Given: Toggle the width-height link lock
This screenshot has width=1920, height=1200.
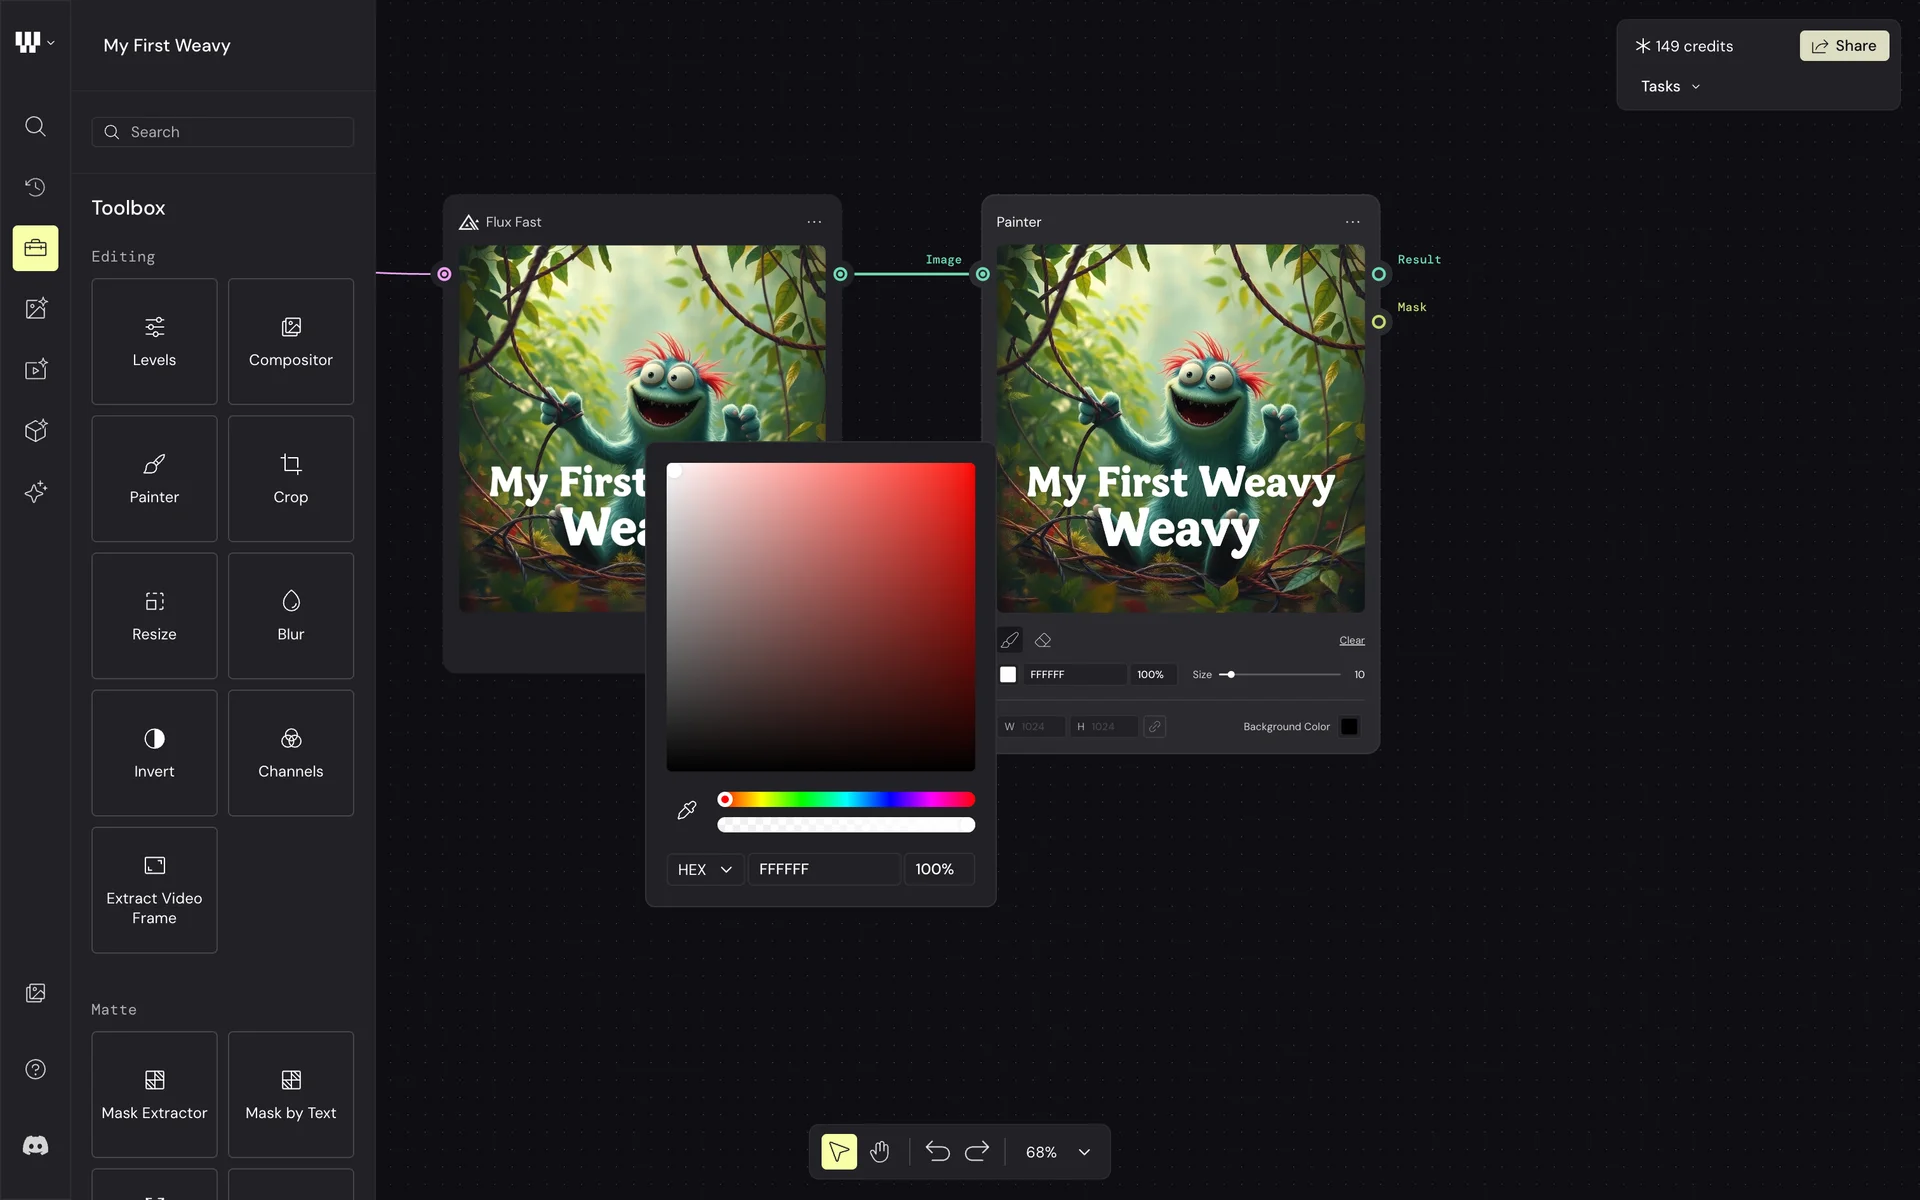Looking at the screenshot, I should pyautogui.click(x=1154, y=727).
